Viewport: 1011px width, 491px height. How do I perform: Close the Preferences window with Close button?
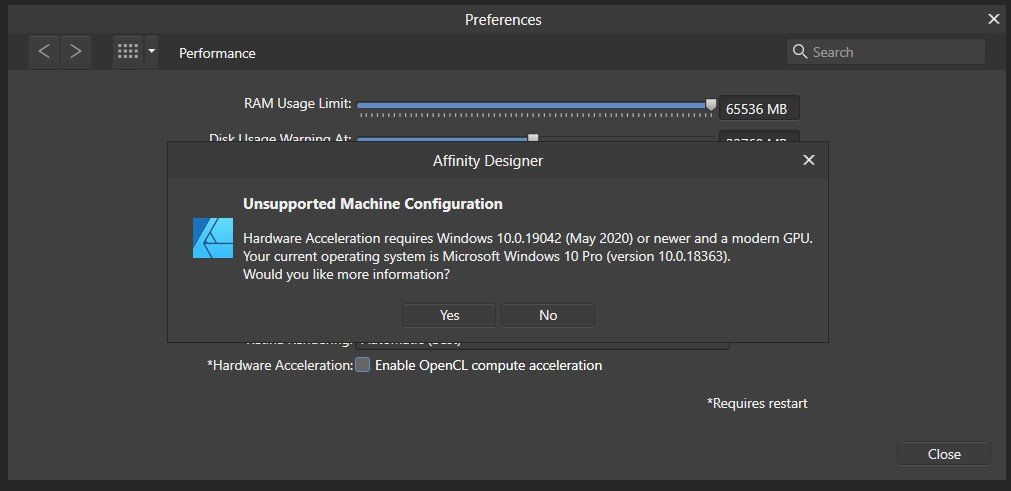(944, 454)
